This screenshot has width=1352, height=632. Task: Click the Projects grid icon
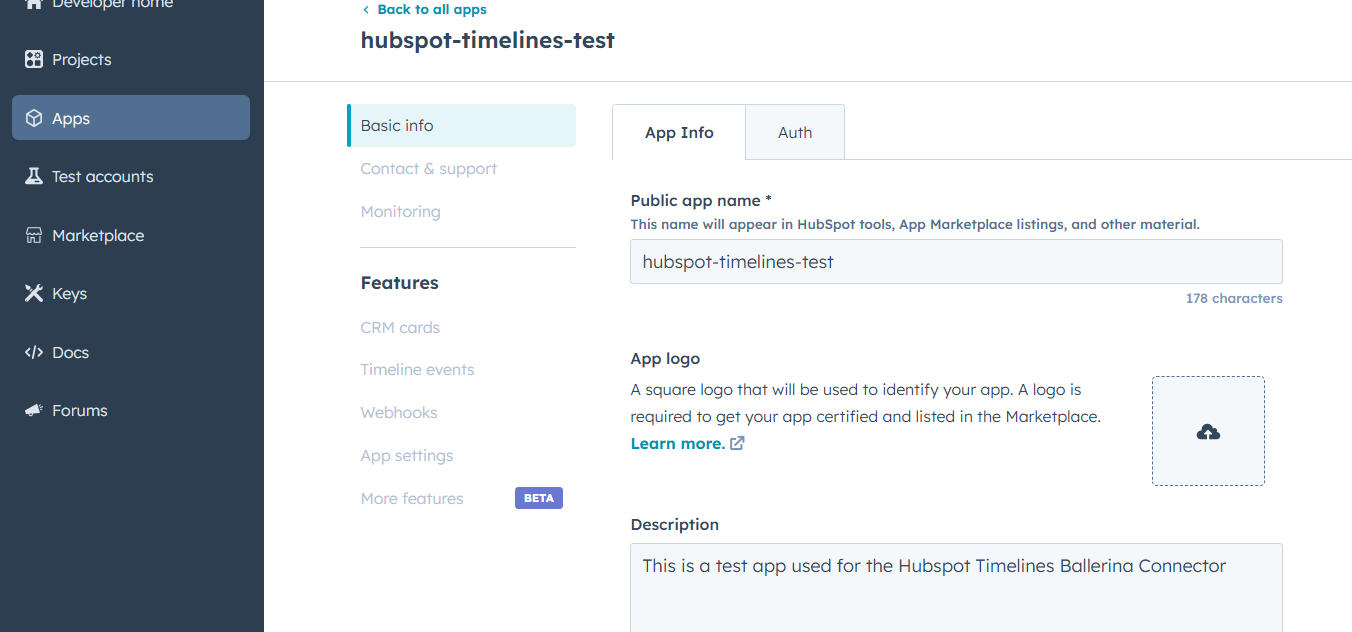pos(34,59)
